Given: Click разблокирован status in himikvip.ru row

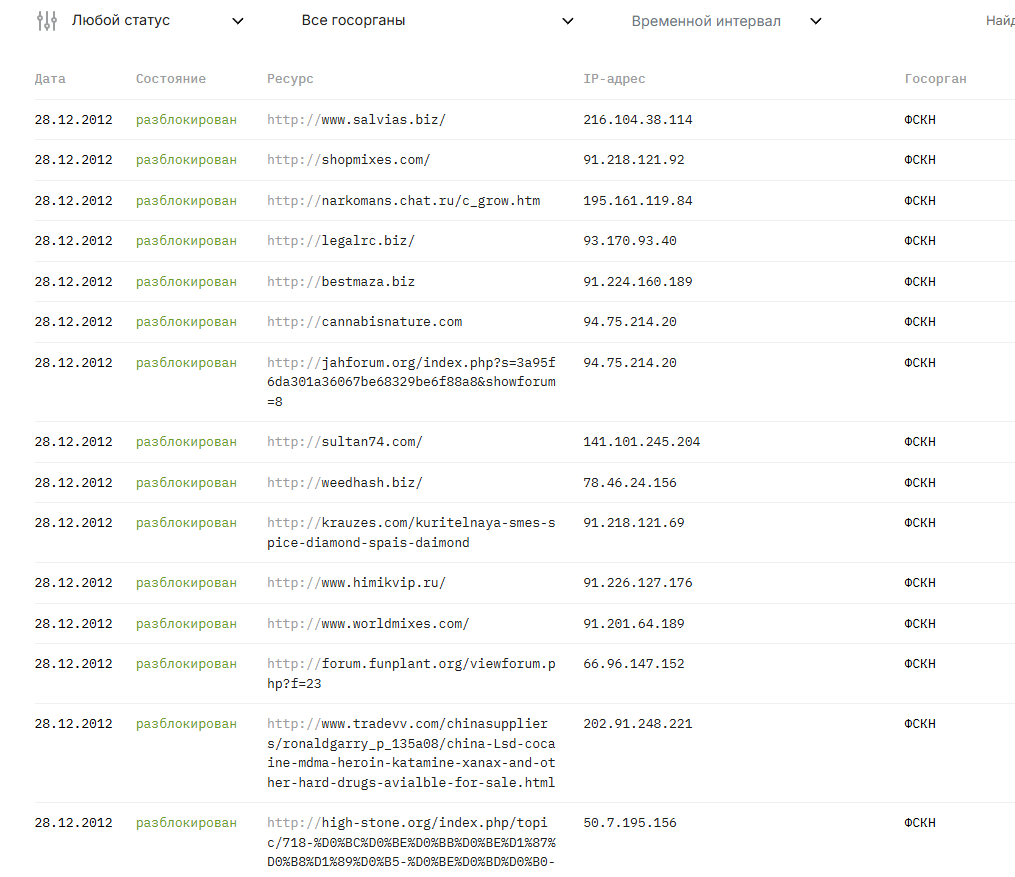Looking at the screenshot, I should click(x=186, y=583).
